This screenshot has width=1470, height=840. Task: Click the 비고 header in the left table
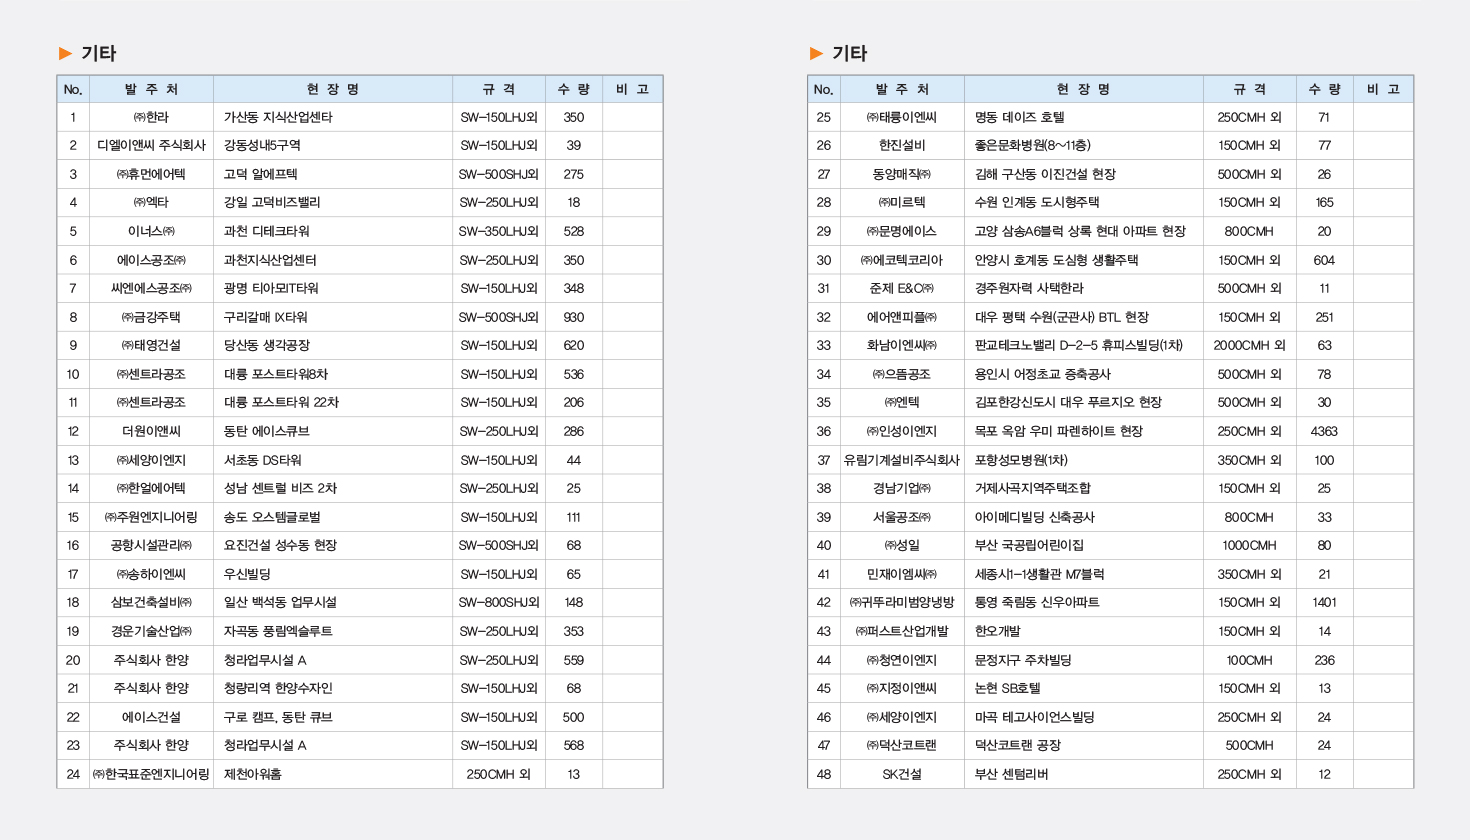[x=632, y=89]
